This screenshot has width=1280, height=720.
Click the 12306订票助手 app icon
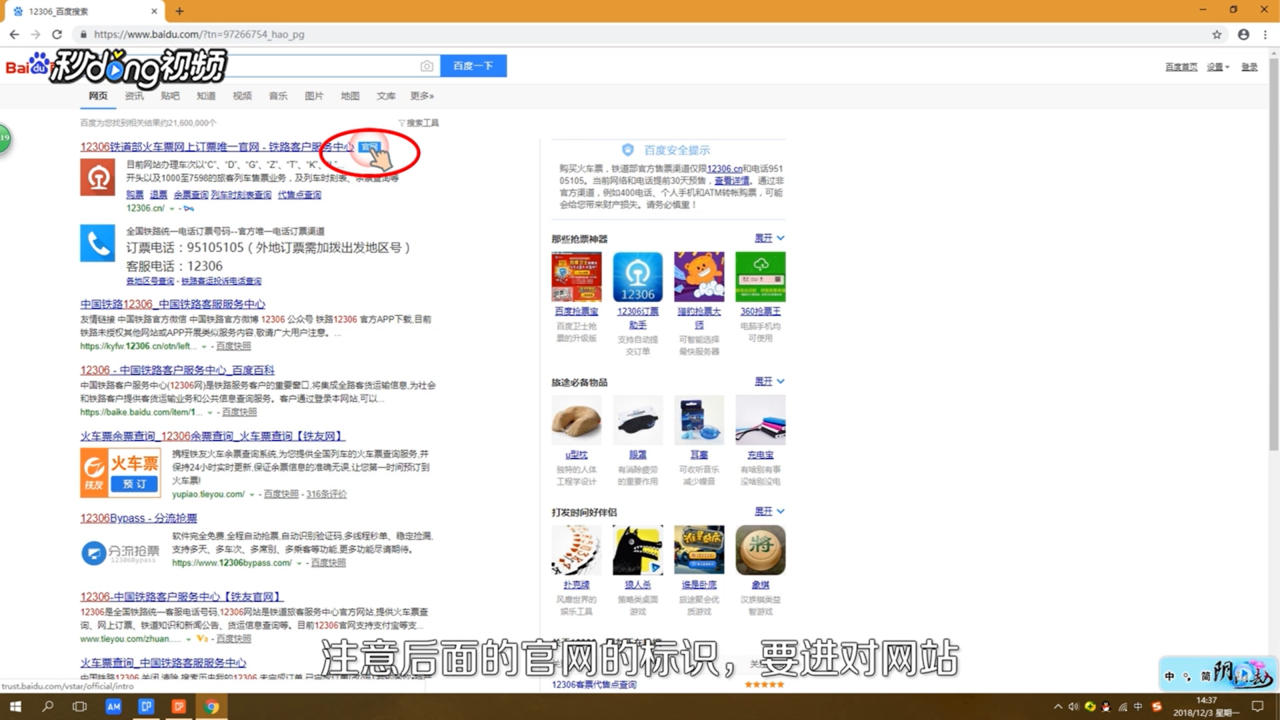tap(637, 277)
